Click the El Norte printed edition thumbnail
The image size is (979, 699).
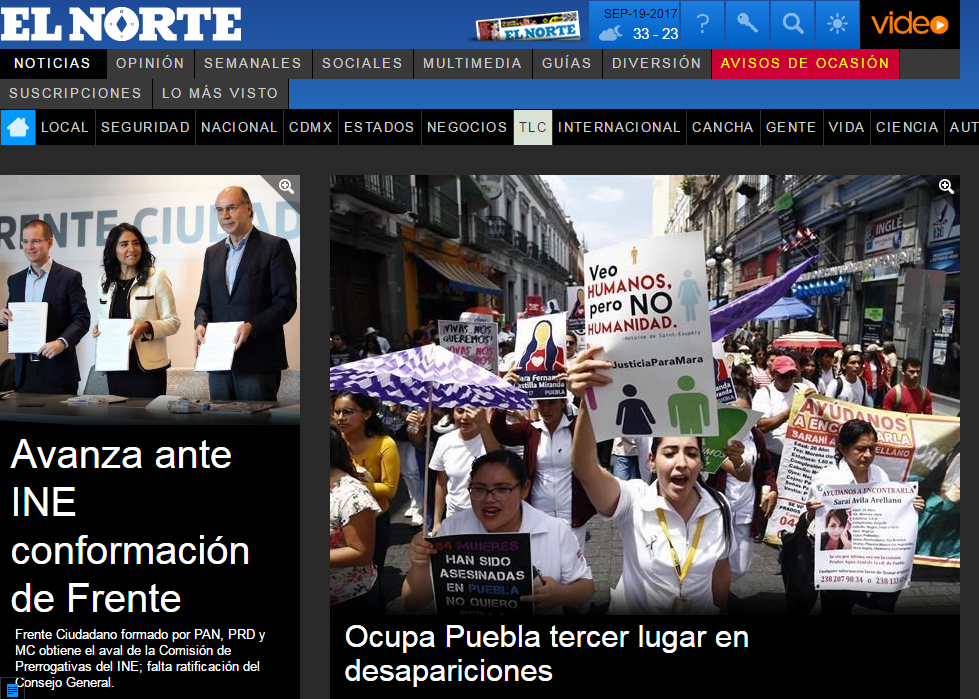pos(527,26)
